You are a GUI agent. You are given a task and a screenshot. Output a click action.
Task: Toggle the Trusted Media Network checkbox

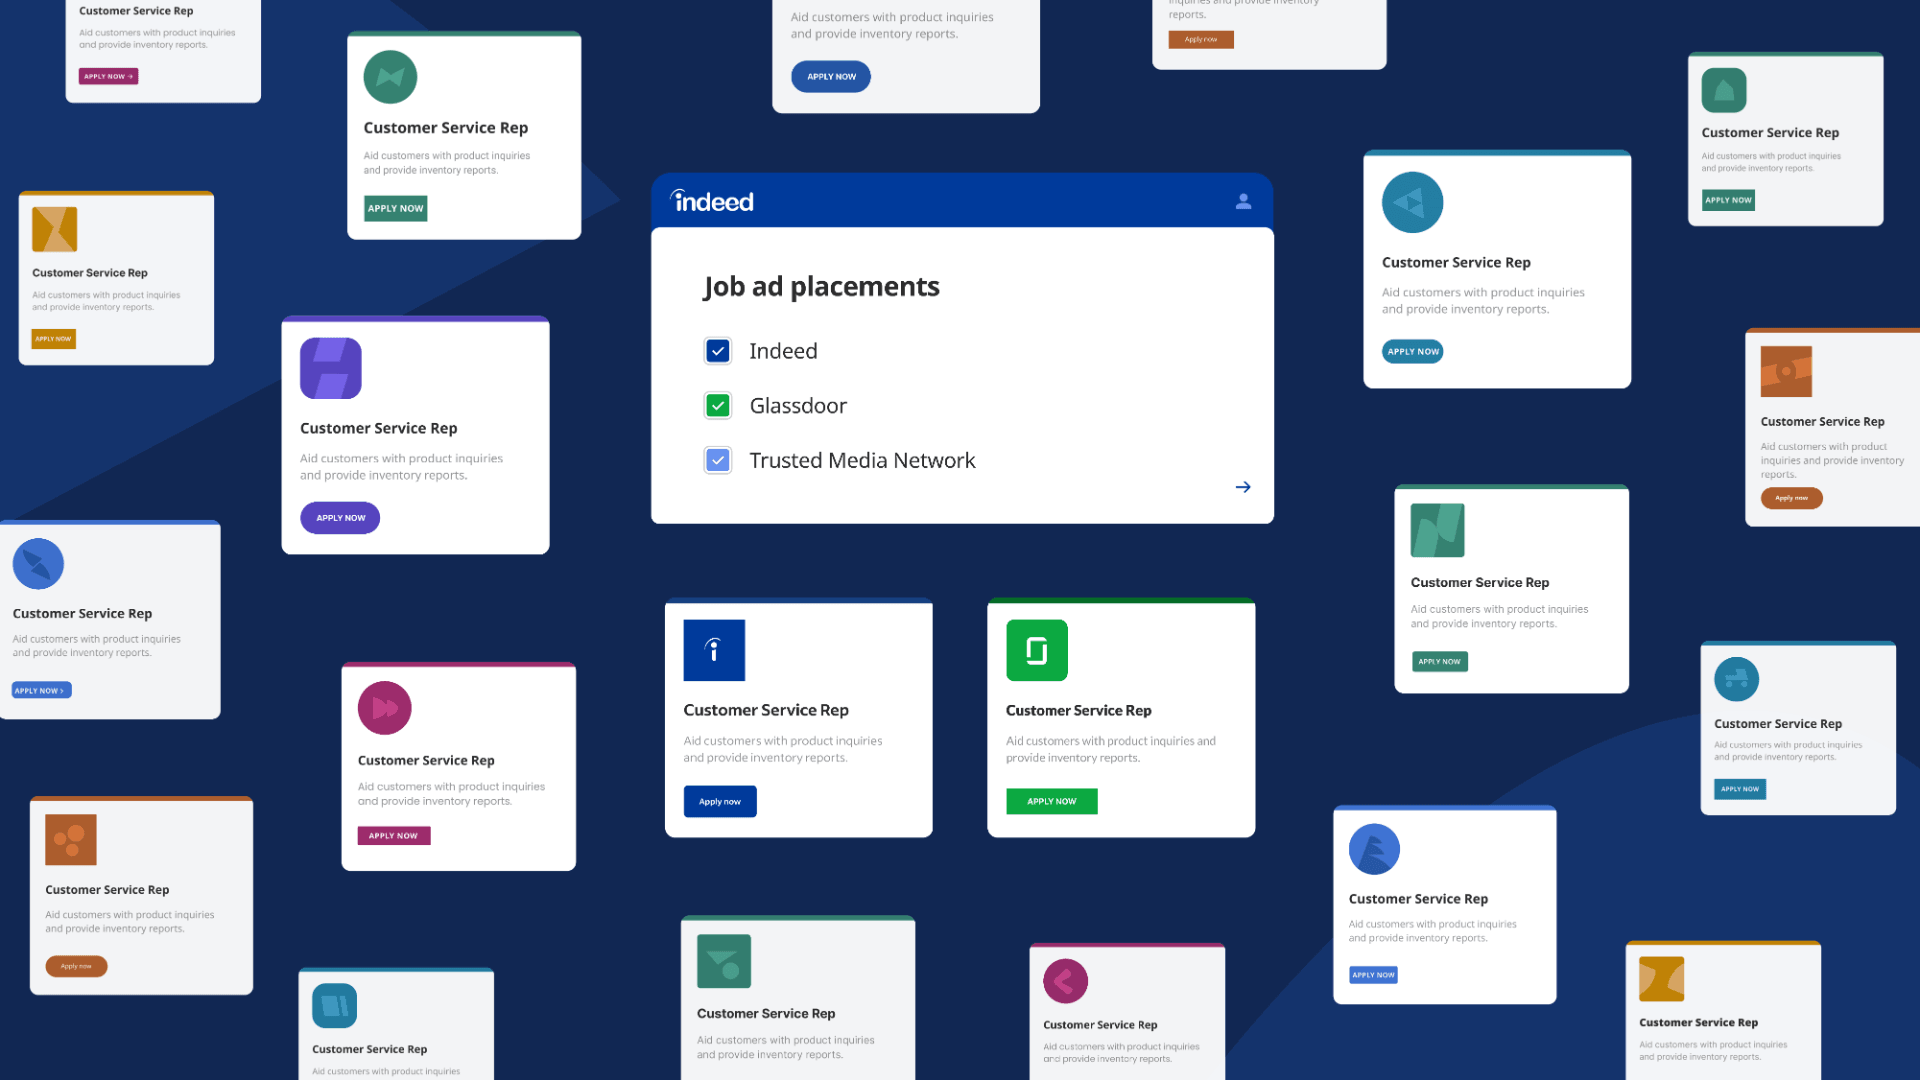click(718, 460)
